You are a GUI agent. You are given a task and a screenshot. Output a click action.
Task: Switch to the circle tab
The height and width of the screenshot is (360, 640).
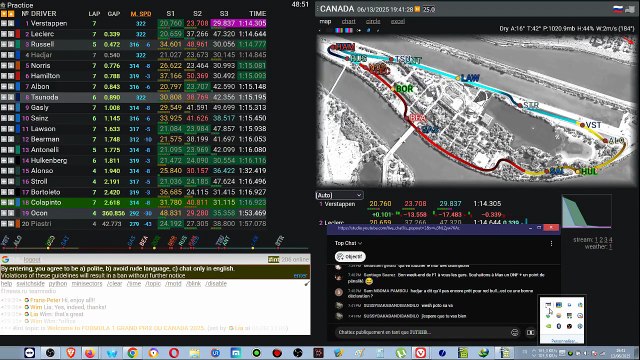coord(373,21)
